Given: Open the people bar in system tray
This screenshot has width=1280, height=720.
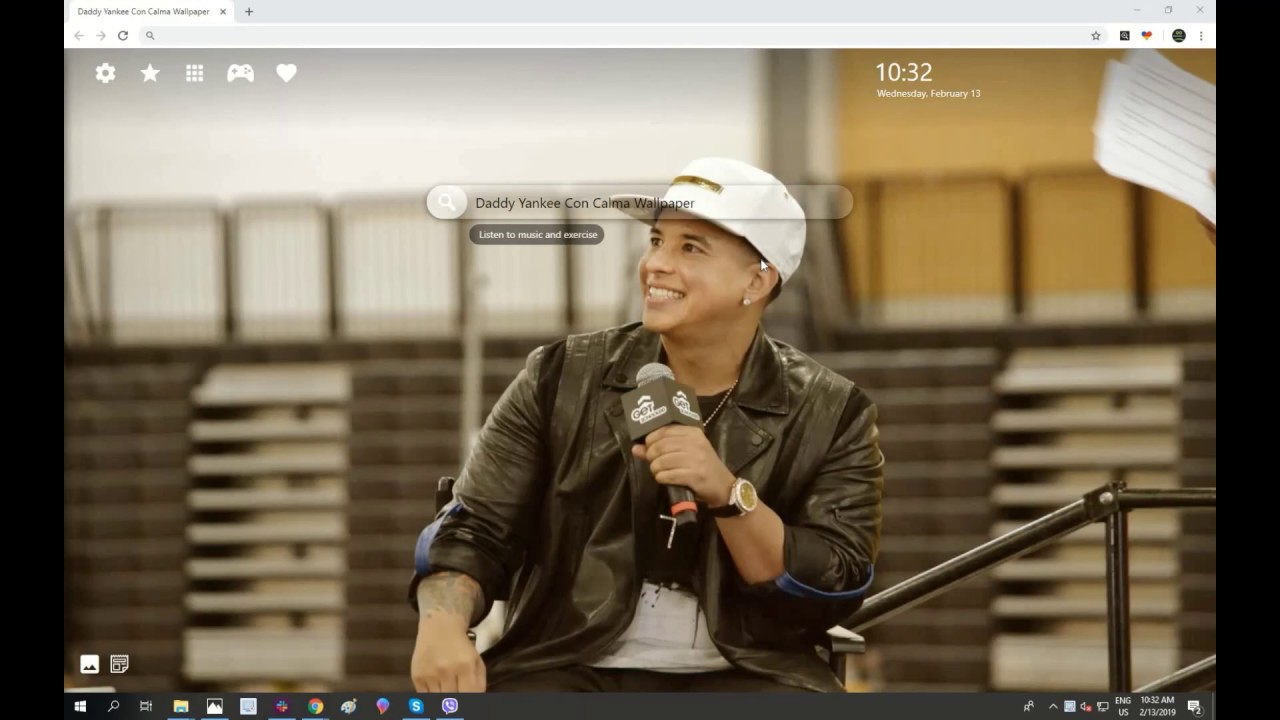Looking at the screenshot, I should (1028, 706).
